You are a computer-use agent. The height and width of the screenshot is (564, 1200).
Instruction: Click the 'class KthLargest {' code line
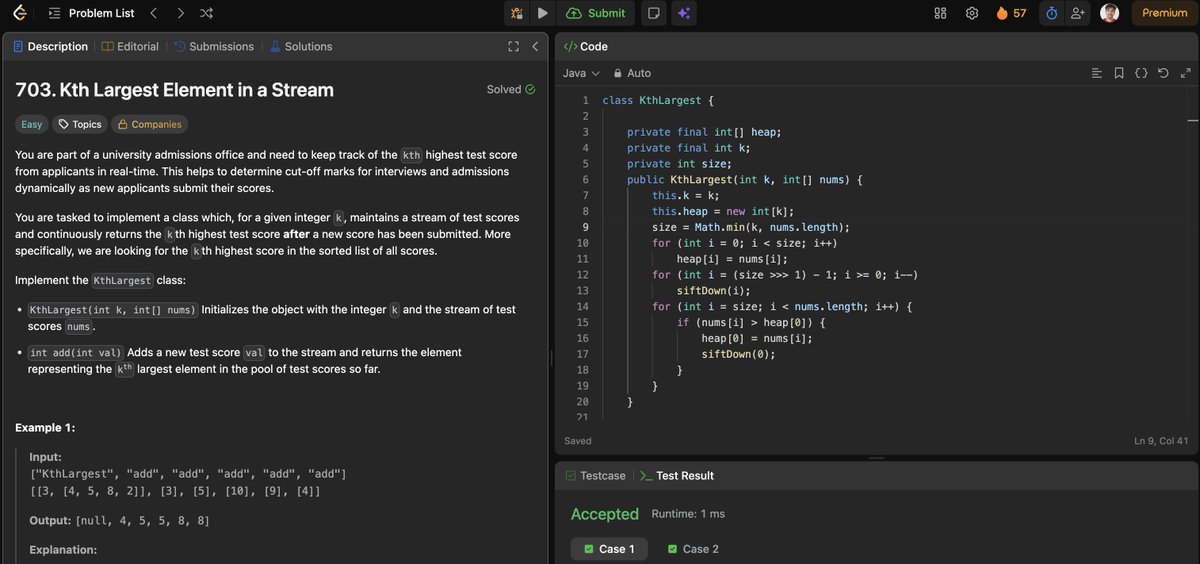[658, 100]
